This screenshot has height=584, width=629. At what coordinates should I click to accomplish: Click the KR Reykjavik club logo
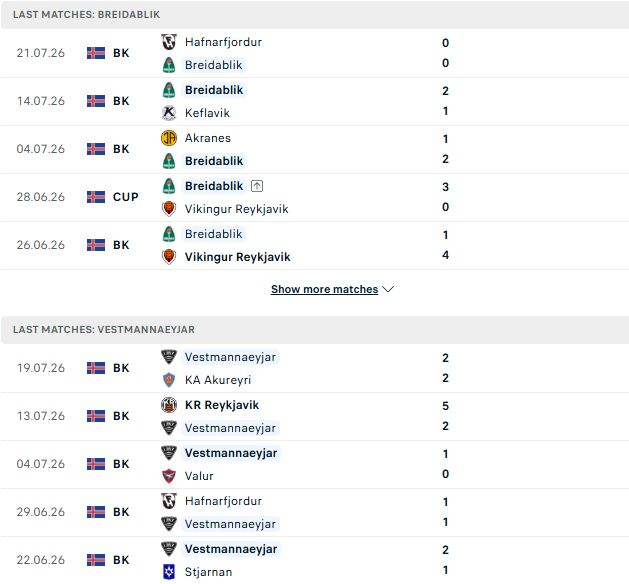(169, 405)
